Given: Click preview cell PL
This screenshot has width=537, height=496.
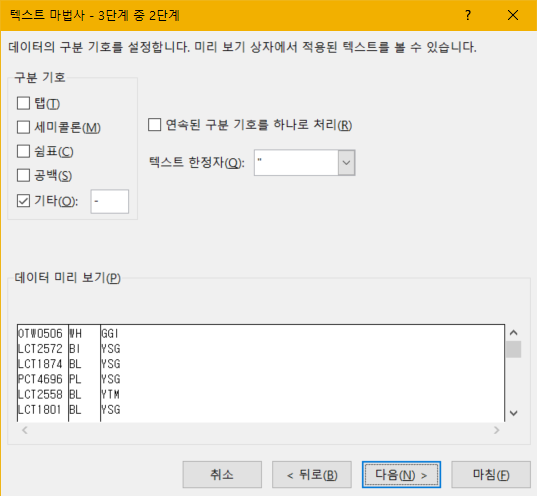Looking at the screenshot, I should (75, 379).
